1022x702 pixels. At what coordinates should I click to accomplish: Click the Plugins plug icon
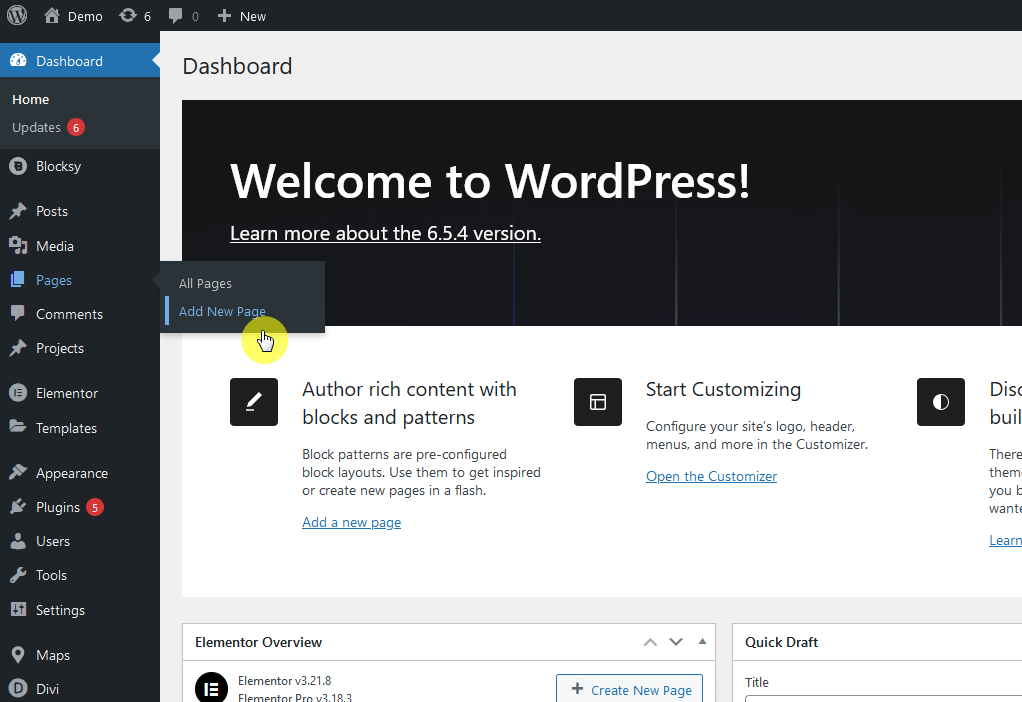[18, 507]
